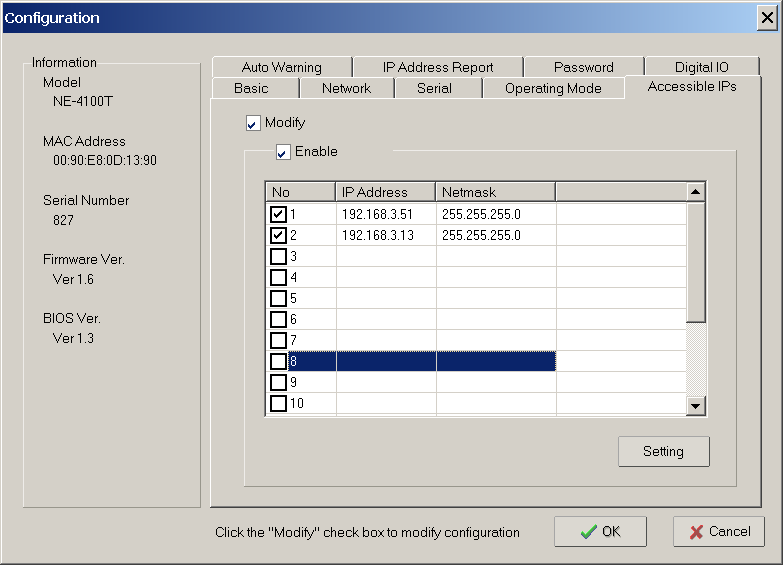Open the Digital IO tab
The height and width of the screenshot is (565, 783).
(x=702, y=67)
